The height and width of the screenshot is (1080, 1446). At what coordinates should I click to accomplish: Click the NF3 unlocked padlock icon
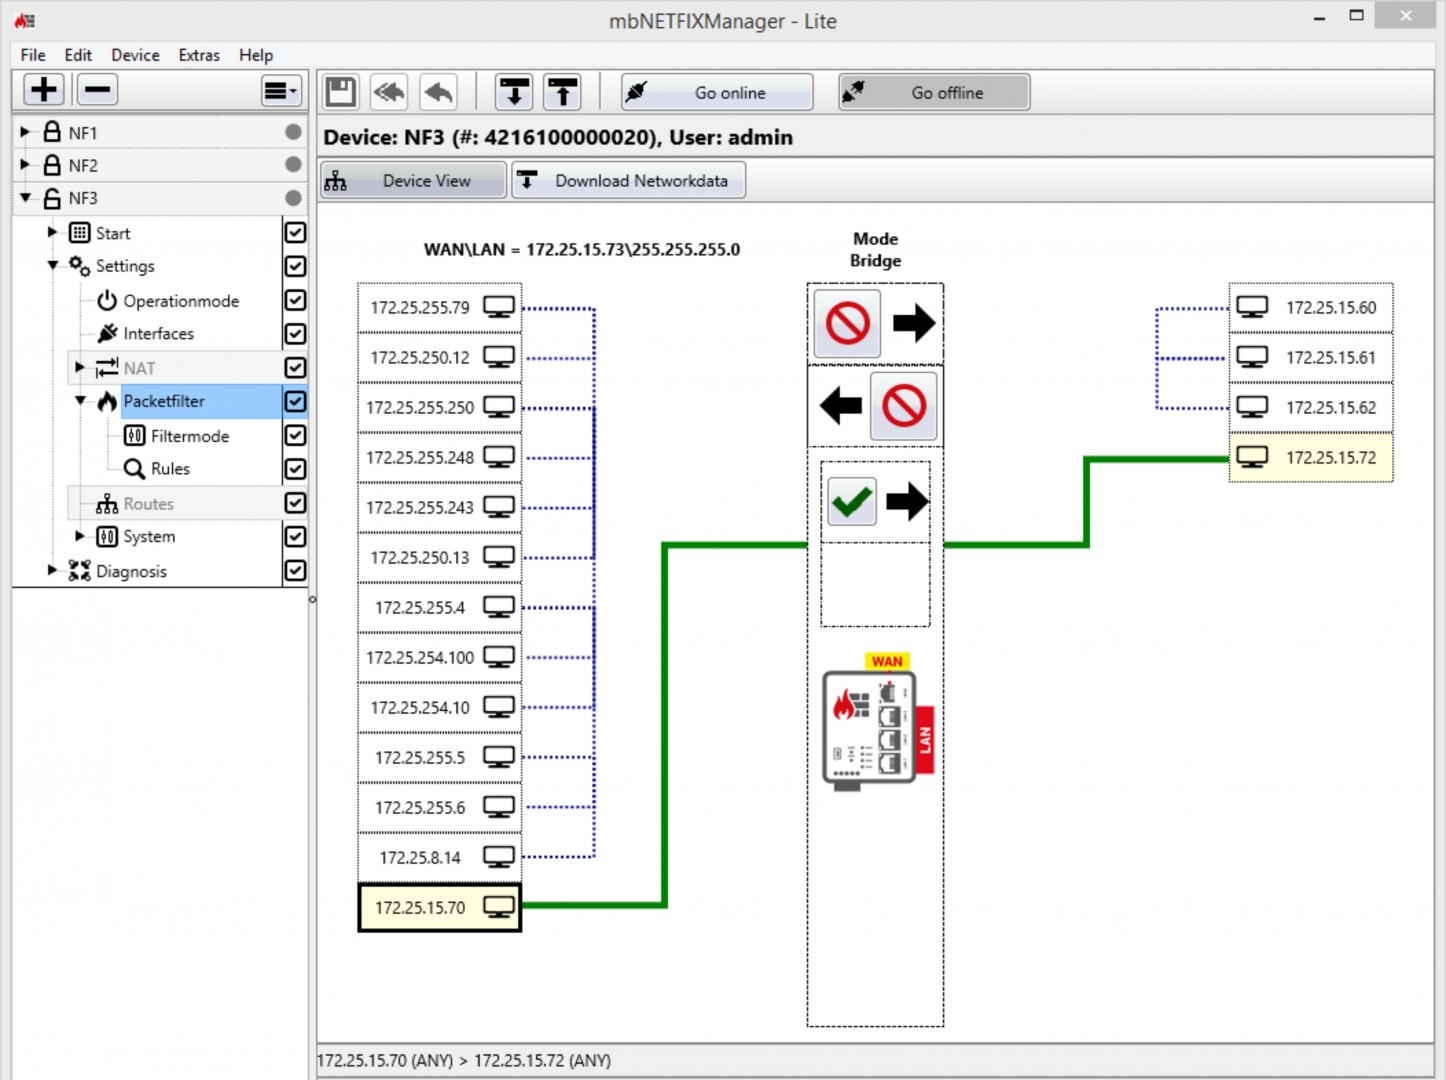pyautogui.click(x=52, y=197)
